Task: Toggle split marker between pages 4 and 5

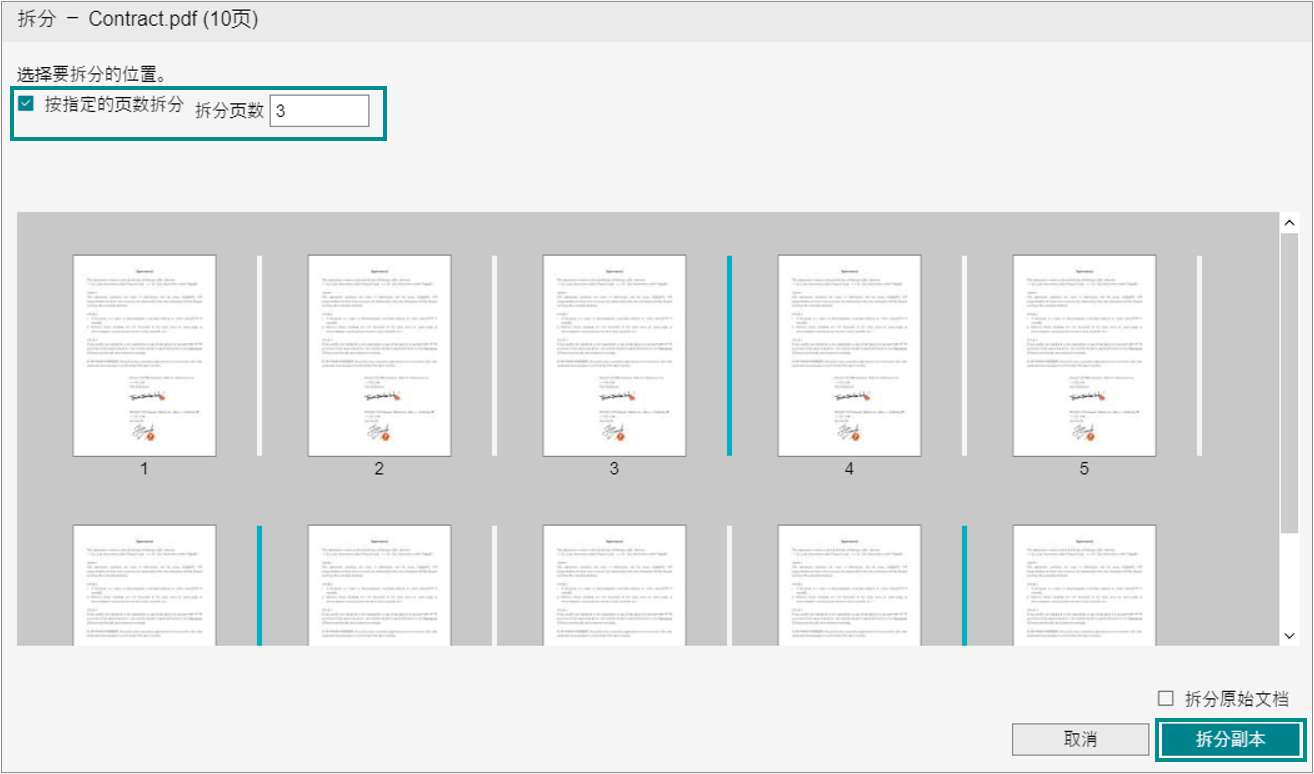Action: tap(964, 355)
